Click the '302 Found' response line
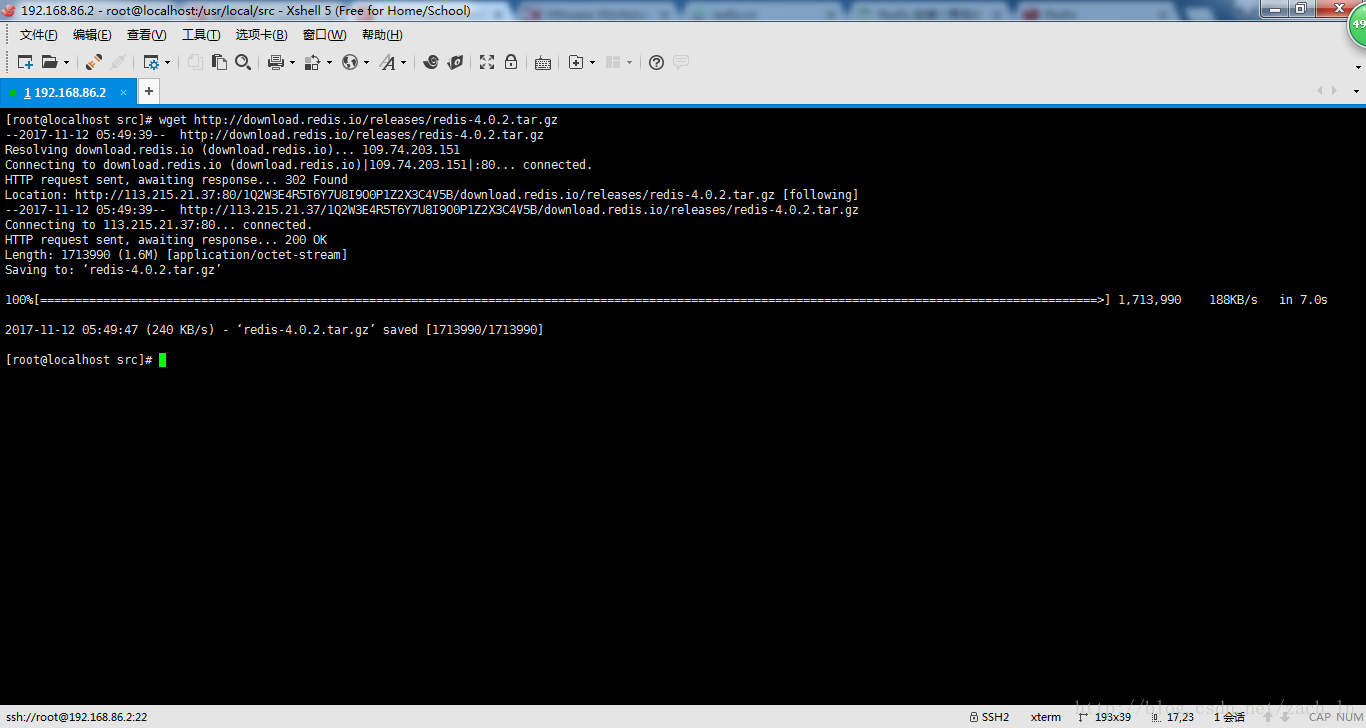This screenshot has height=728, width=1366. pyautogui.click(x=176, y=180)
